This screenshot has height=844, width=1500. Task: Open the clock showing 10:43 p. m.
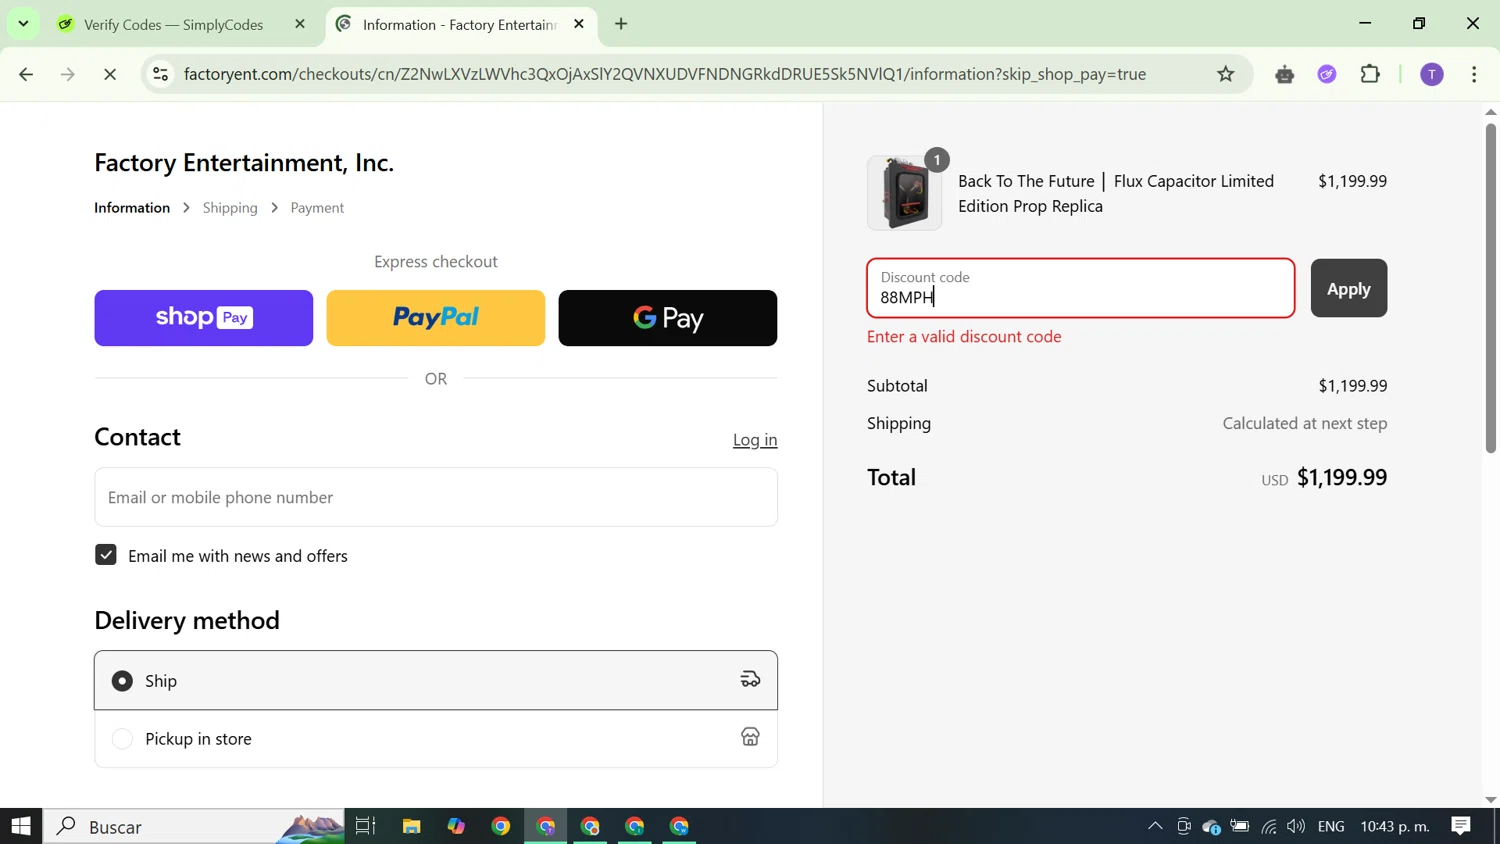tap(1395, 826)
